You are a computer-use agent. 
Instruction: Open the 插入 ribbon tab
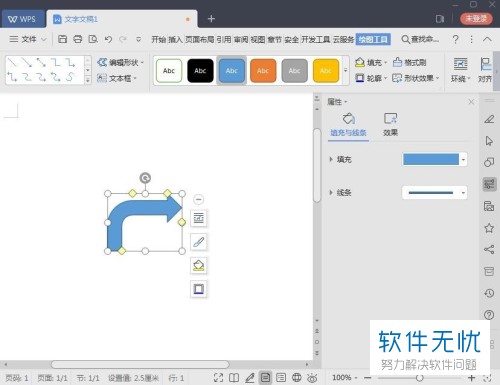pyautogui.click(x=175, y=39)
